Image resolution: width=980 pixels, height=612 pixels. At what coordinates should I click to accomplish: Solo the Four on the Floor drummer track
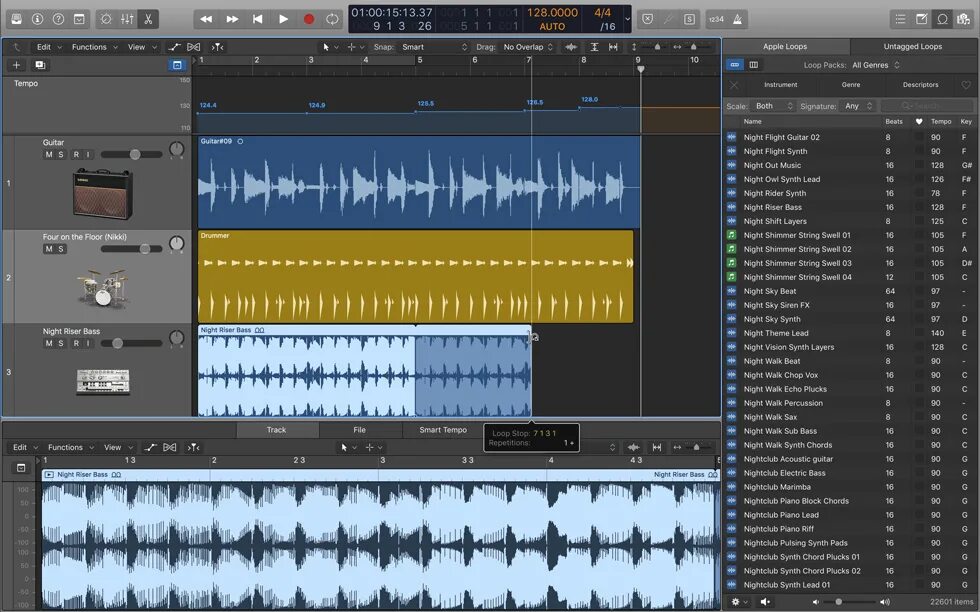coord(61,249)
